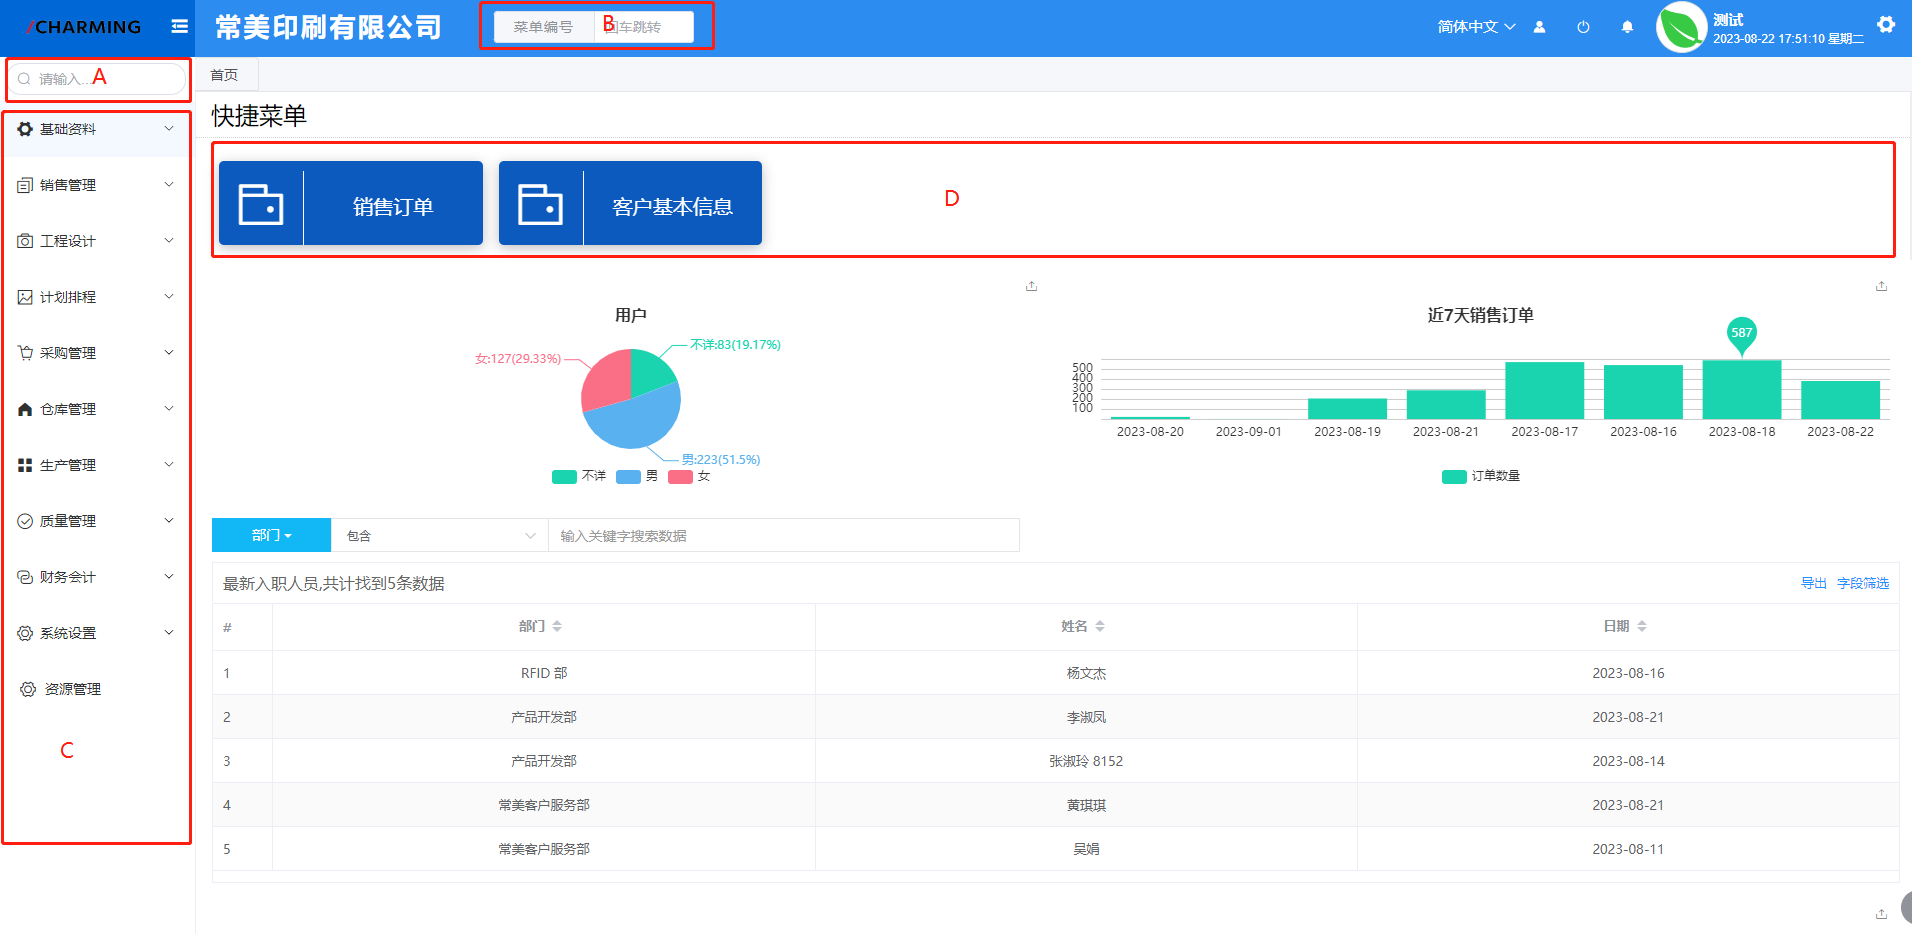The image size is (1912, 934).
Task: Click the 计划排程 chart icon
Action: click(25, 297)
